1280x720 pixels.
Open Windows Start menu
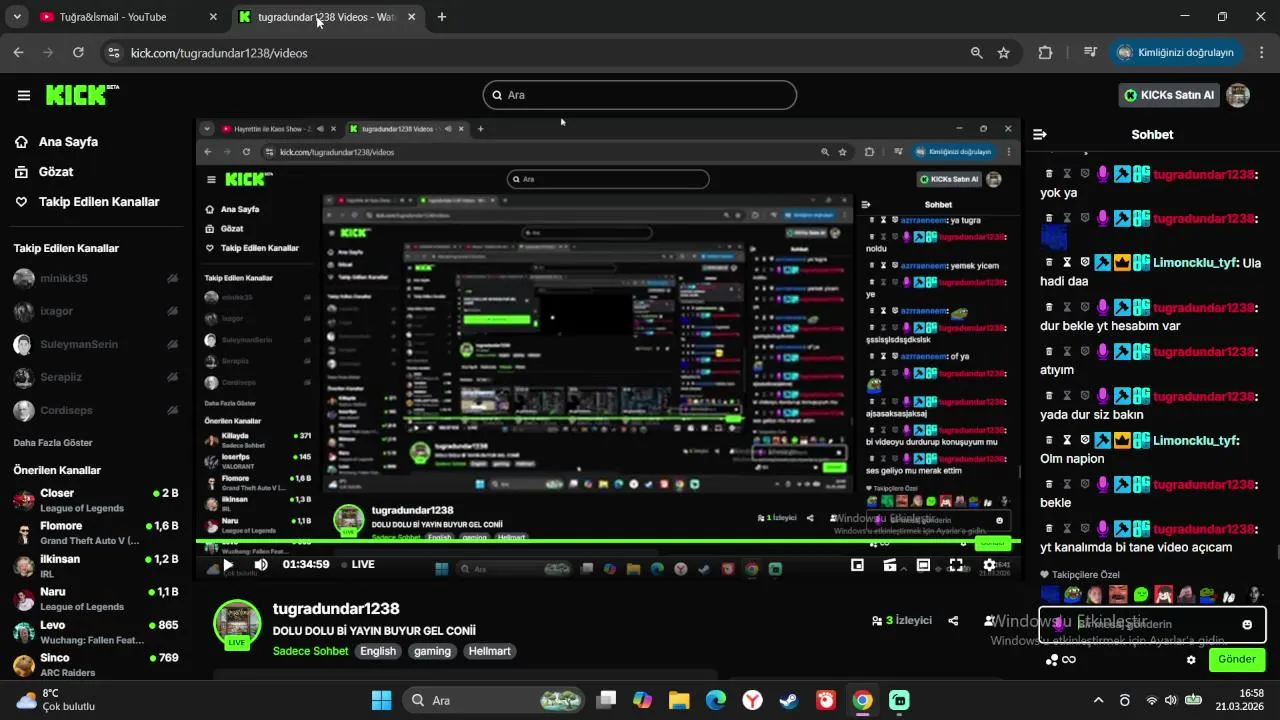(382, 700)
